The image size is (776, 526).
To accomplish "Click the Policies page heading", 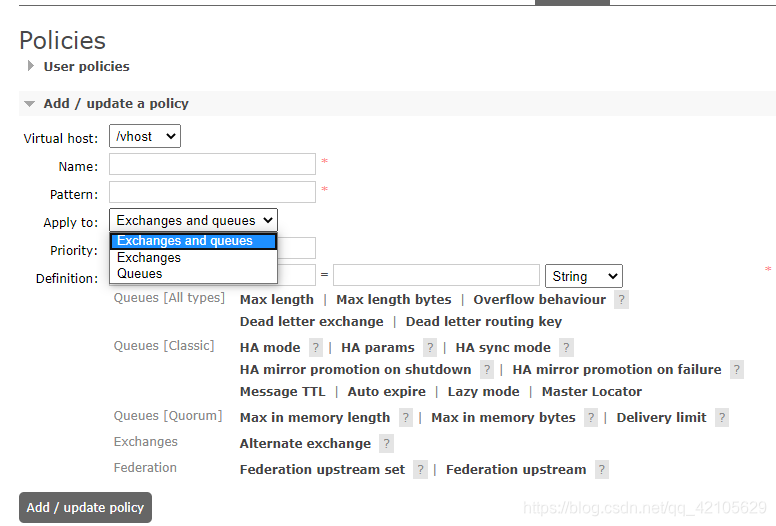I will tap(62, 41).
